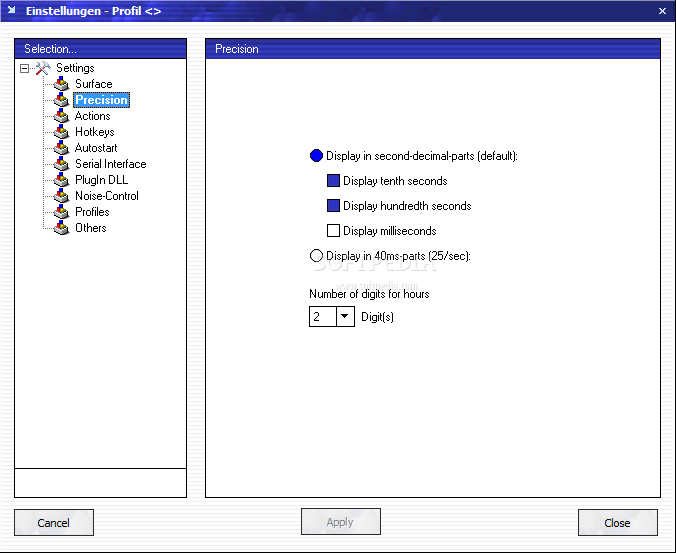
Task: Click the icon beside Autostart
Action: pos(62,147)
